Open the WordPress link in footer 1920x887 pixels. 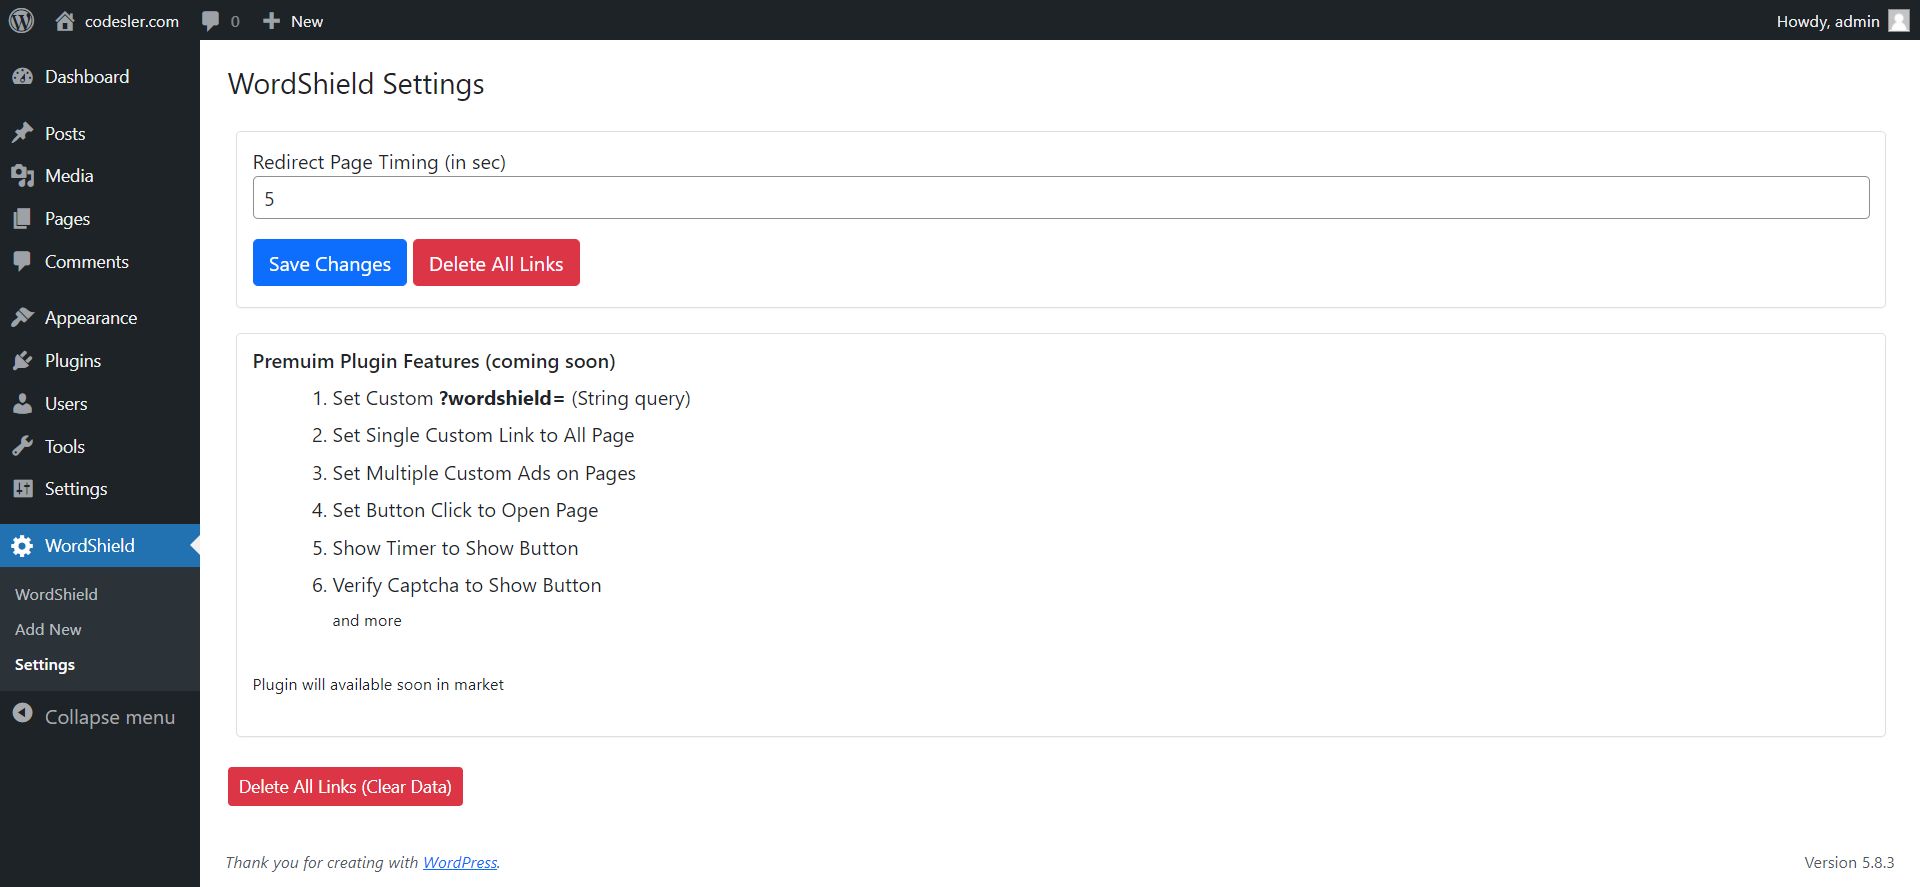pos(460,862)
